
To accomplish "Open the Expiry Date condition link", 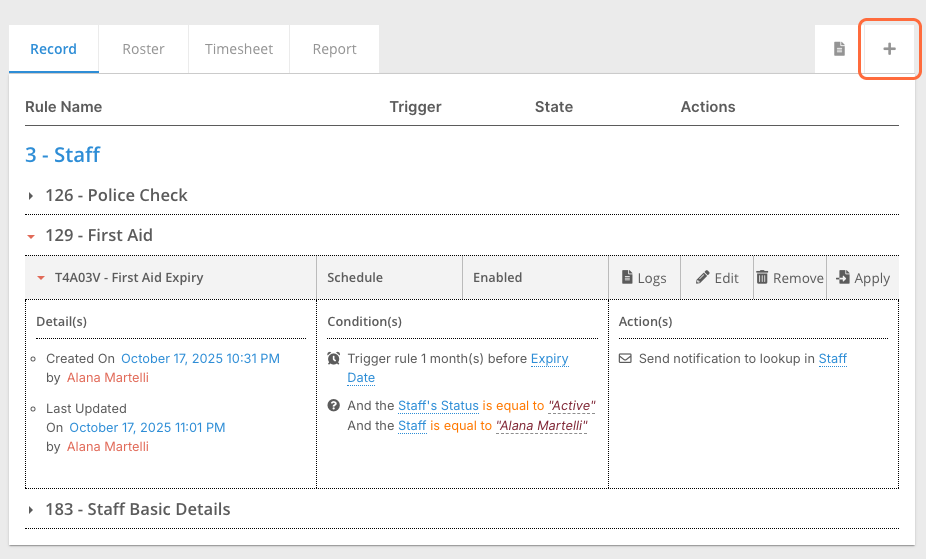I will pyautogui.click(x=550, y=359).
